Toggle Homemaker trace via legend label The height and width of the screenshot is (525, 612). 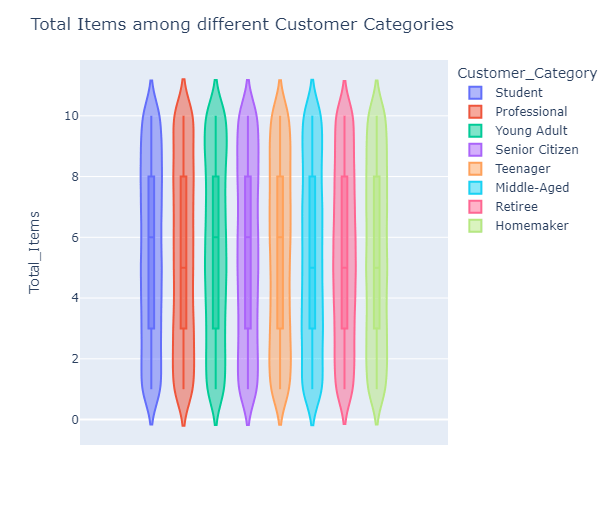[x=532, y=226]
